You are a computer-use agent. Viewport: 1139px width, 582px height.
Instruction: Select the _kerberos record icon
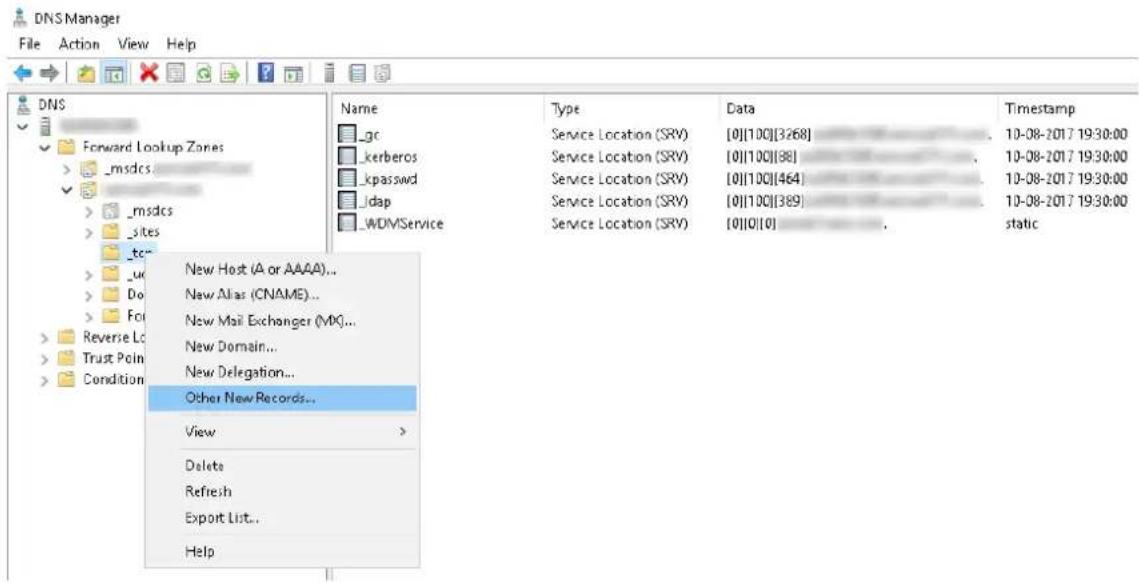point(349,157)
